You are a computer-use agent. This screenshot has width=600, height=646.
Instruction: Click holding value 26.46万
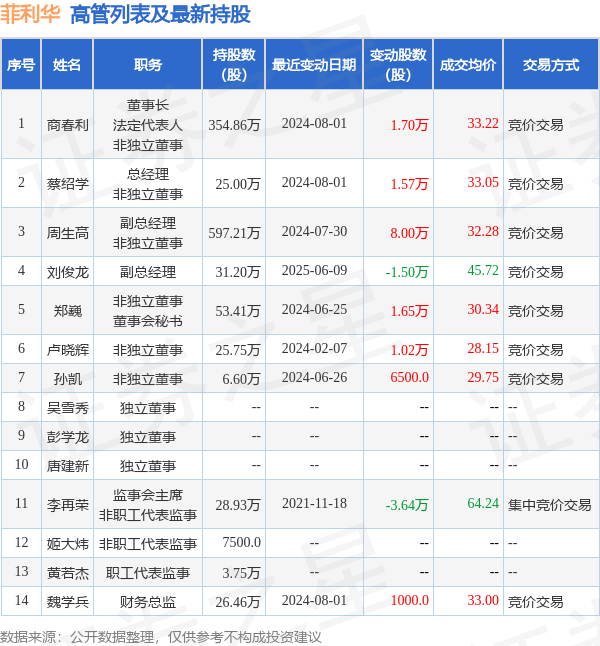point(238,602)
